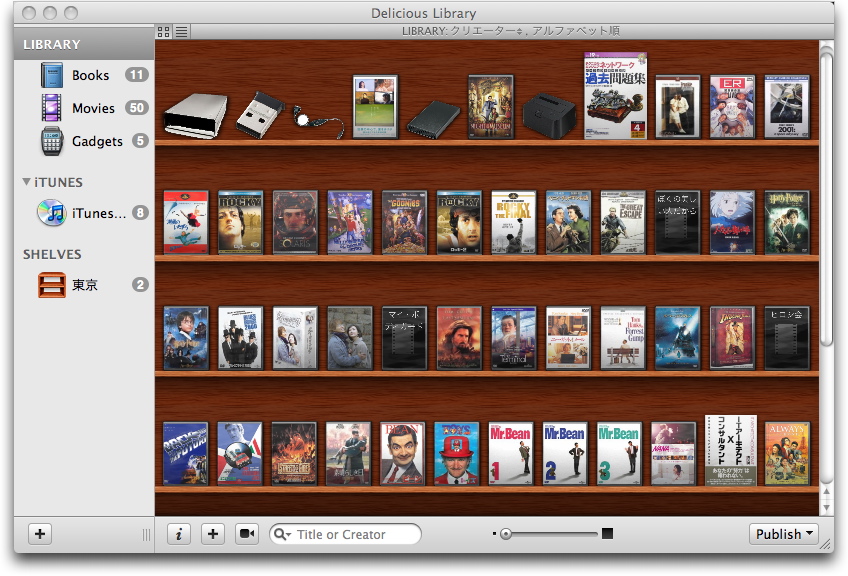Show item info with the i button
This screenshot has height=576, width=848.
point(179,534)
